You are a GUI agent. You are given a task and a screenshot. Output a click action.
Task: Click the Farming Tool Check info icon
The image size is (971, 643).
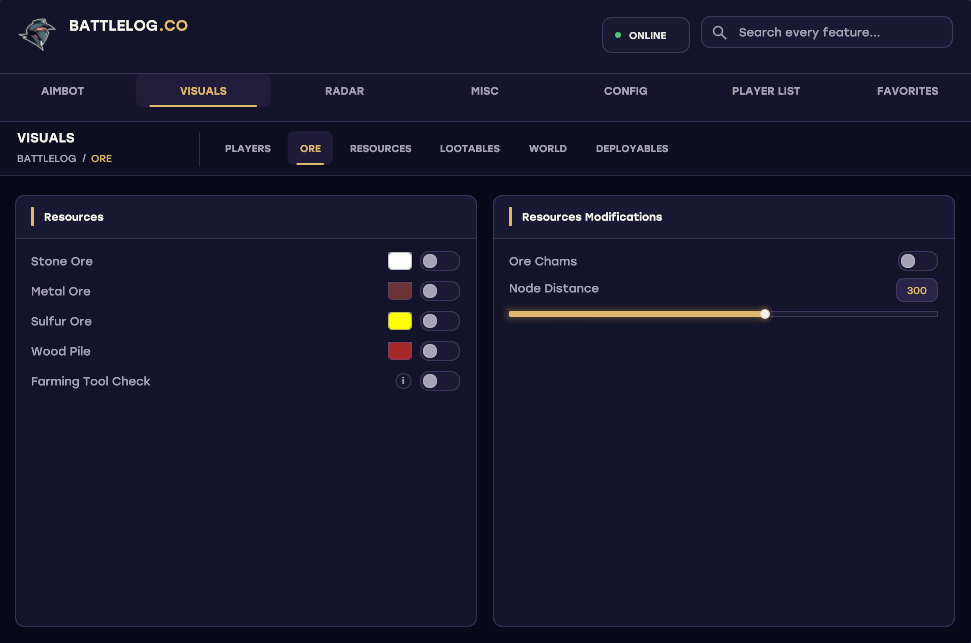coord(403,381)
